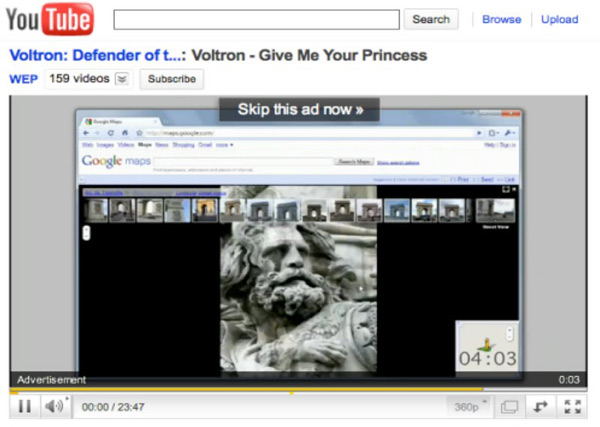Image resolution: width=600 pixels, height=427 pixels.
Task: Select the Street View thumbnail at the strip's end
Action: point(495,210)
